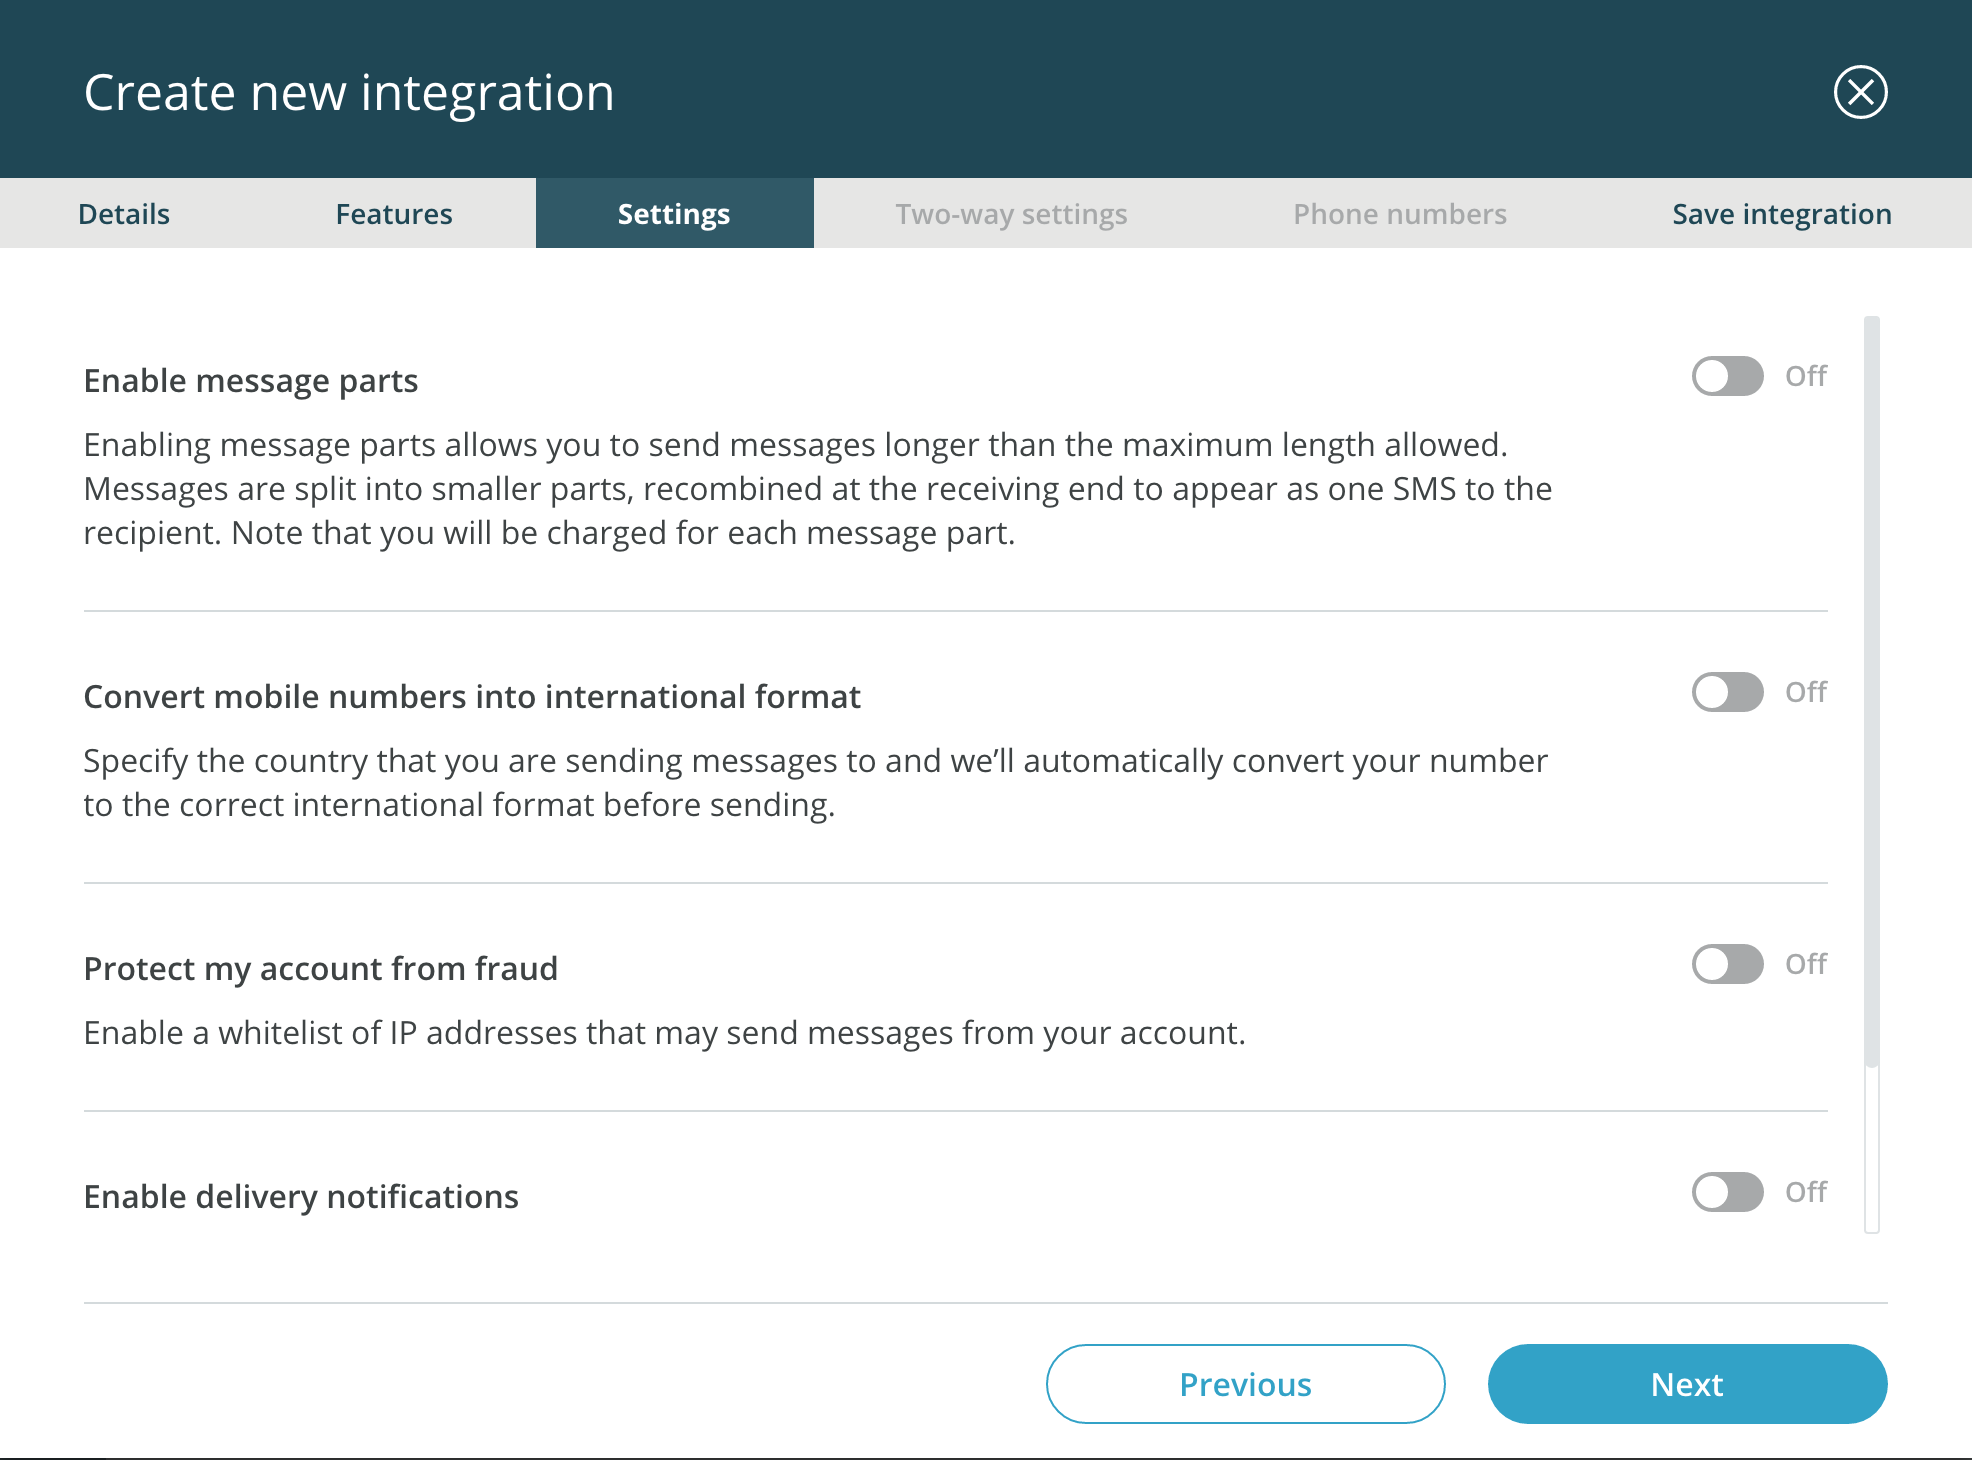Enable Protect my account from fraud
Viewport: 1972px width, 1460px height.
pos(1727,965)
